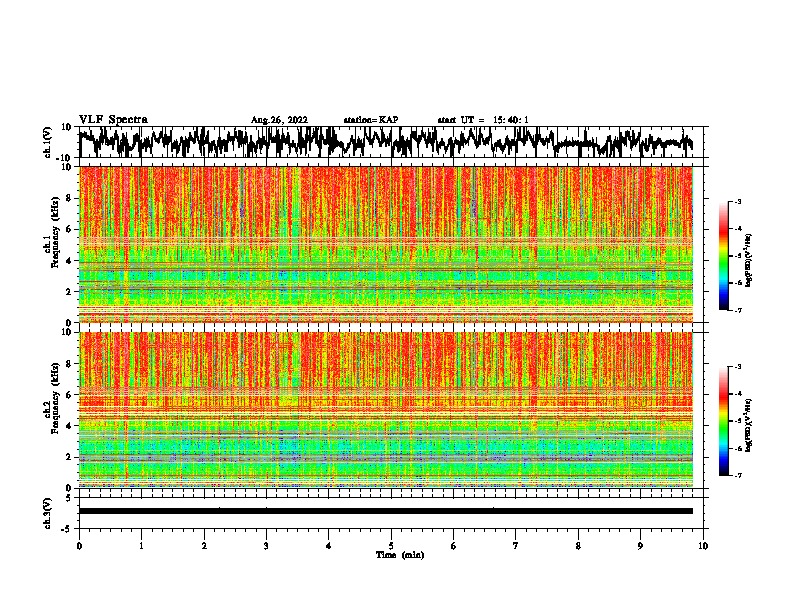Click inside the ch.2 spectrogram panel
Viewport: 792px width, 612px height.
(386, 410)
